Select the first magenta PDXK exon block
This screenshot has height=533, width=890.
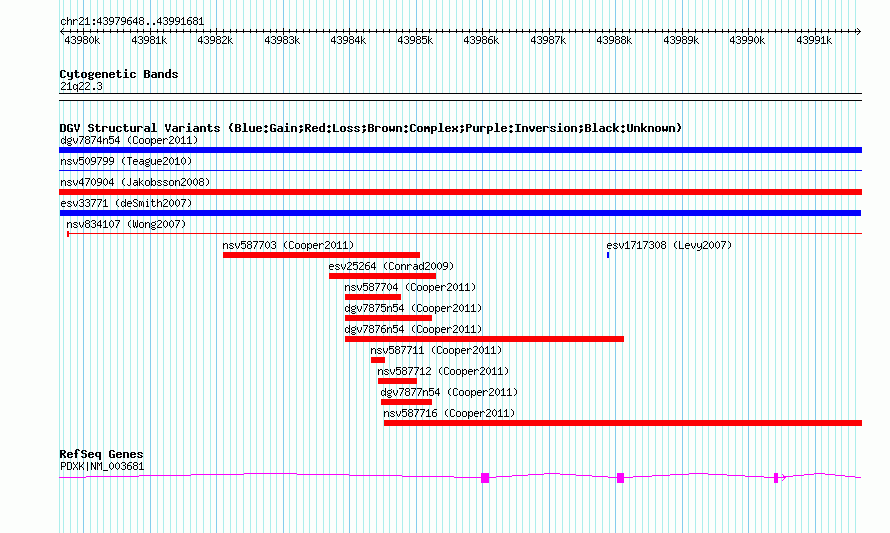[x=485, y=478]
